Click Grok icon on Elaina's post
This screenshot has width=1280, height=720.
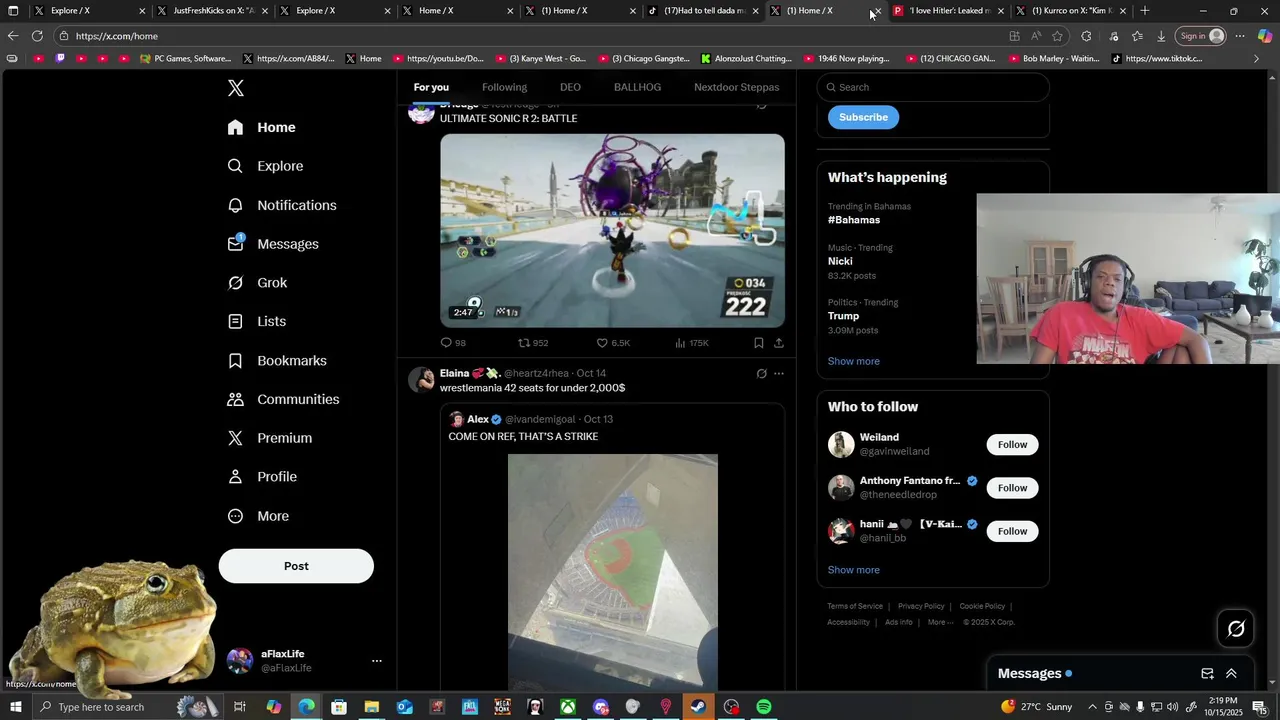761,374
